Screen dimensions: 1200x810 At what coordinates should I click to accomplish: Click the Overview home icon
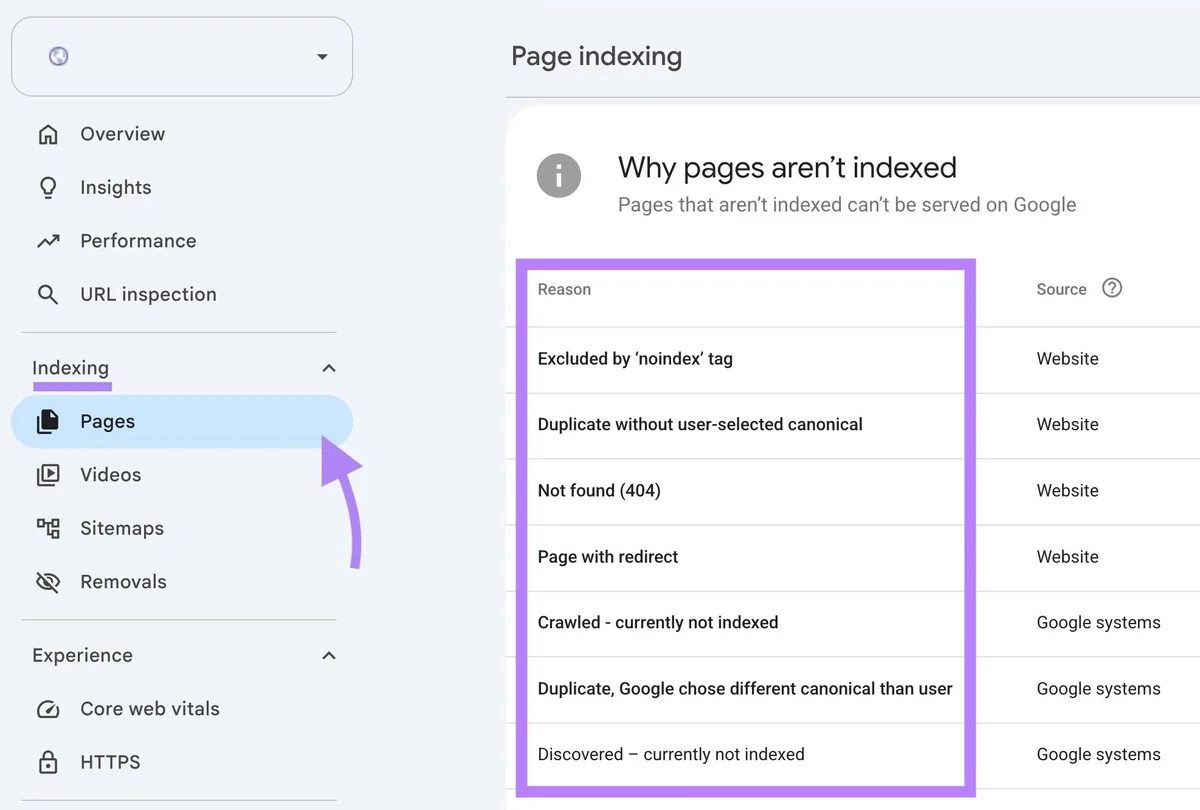click(48, 134)
